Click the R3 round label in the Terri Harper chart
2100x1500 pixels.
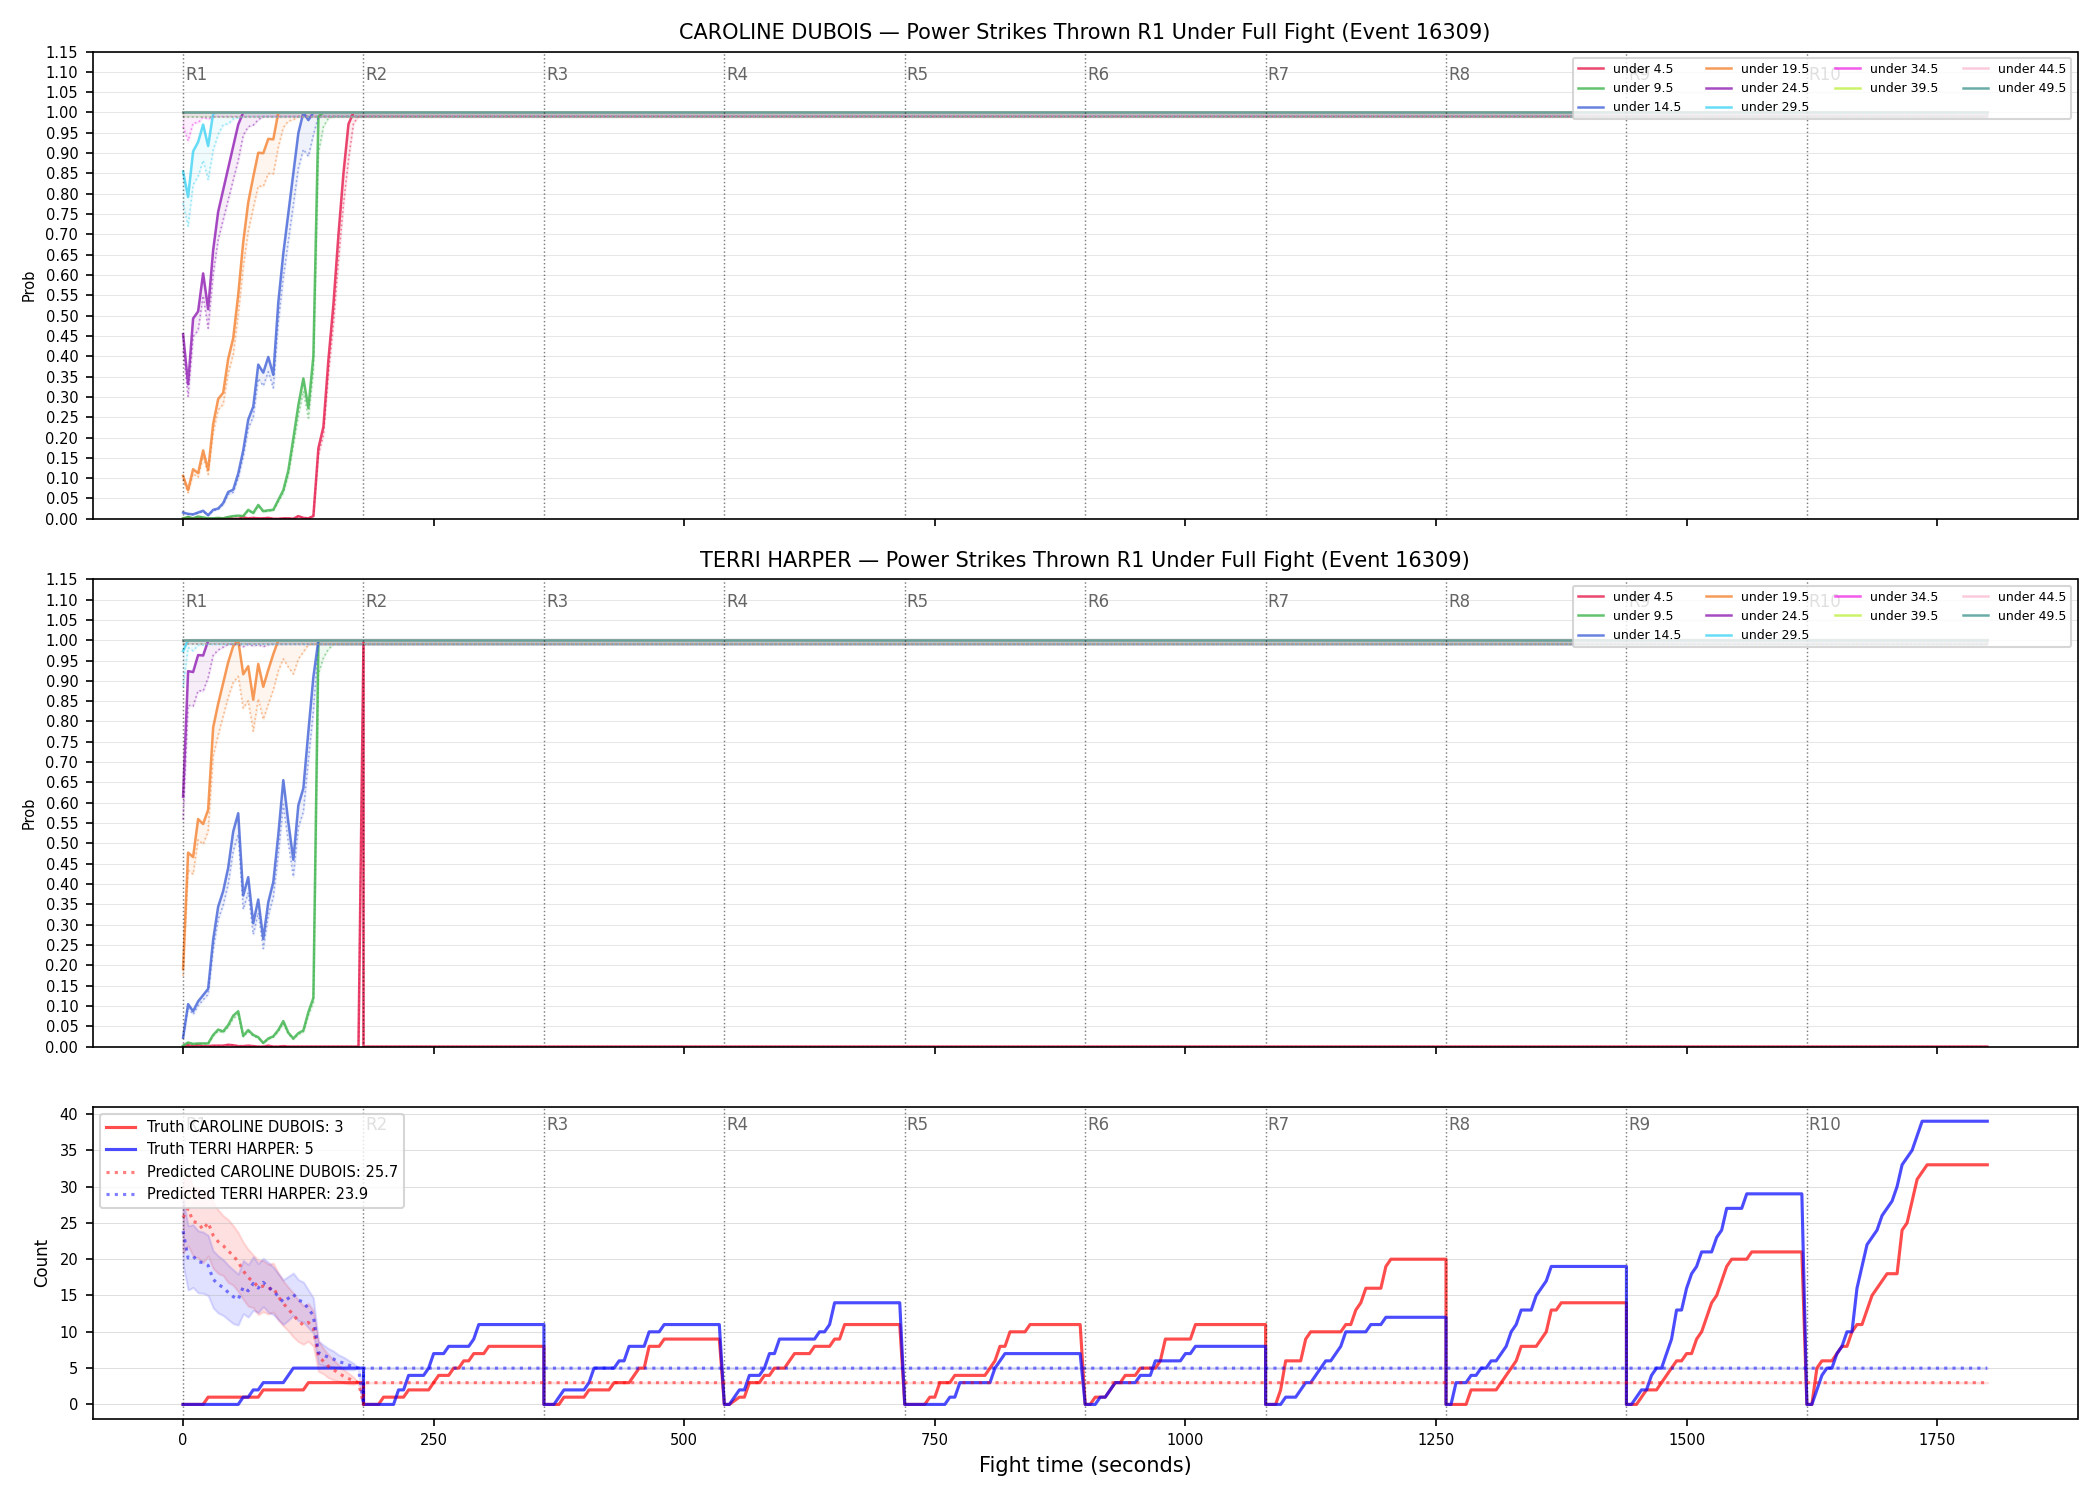(x=557, y=601)
